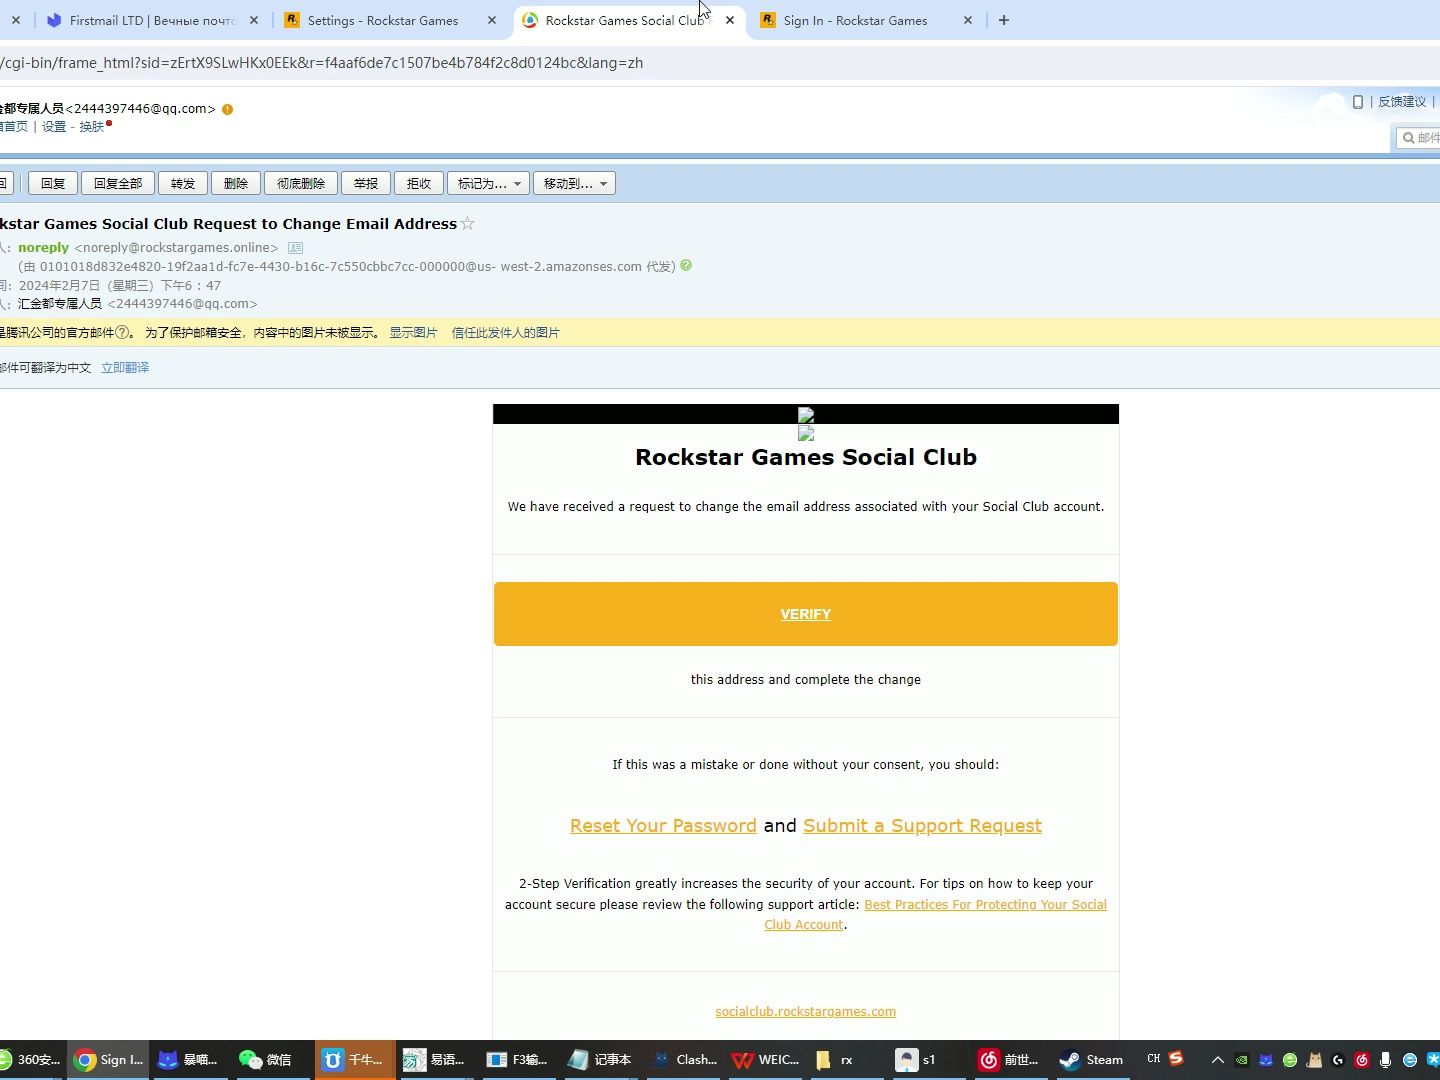The height and width of the screenshot is (1080, 1440).
Task: Open 360 security app in taskbar
Action: (x=32, y=1060)
